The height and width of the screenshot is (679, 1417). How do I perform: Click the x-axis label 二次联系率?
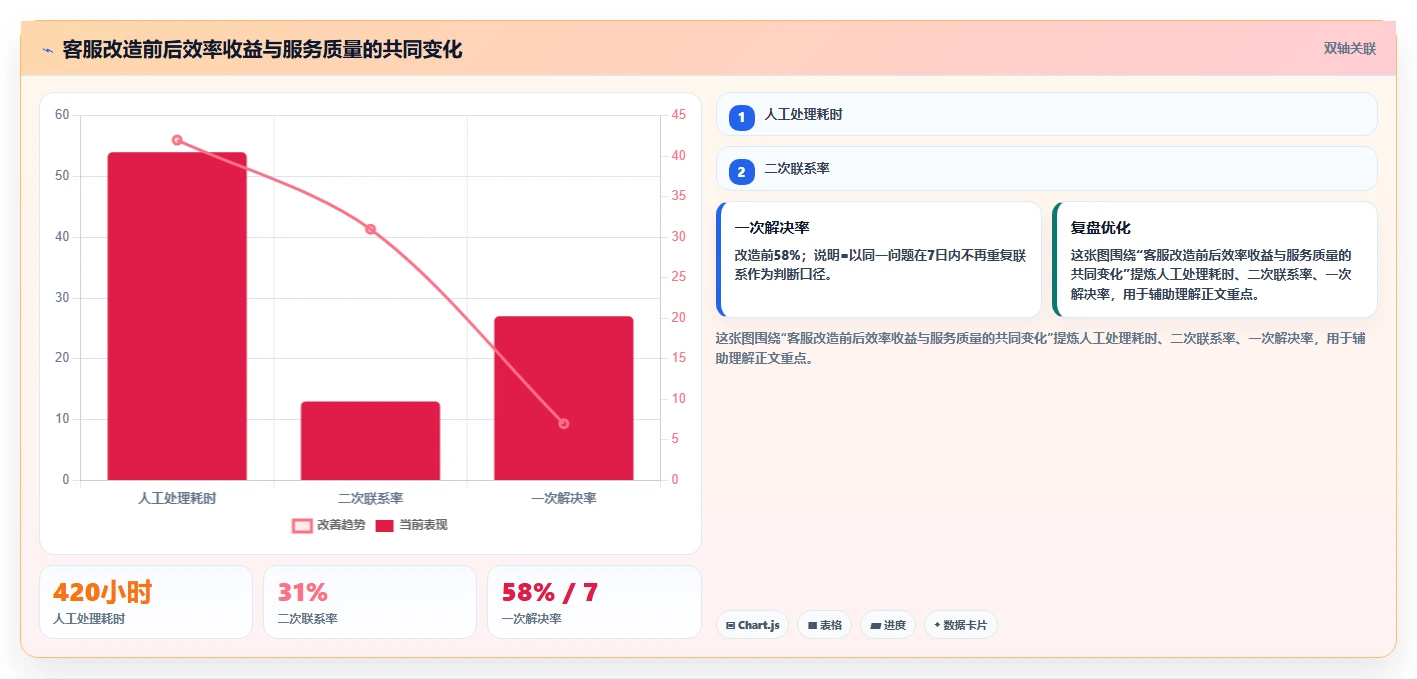coord(370,498)
